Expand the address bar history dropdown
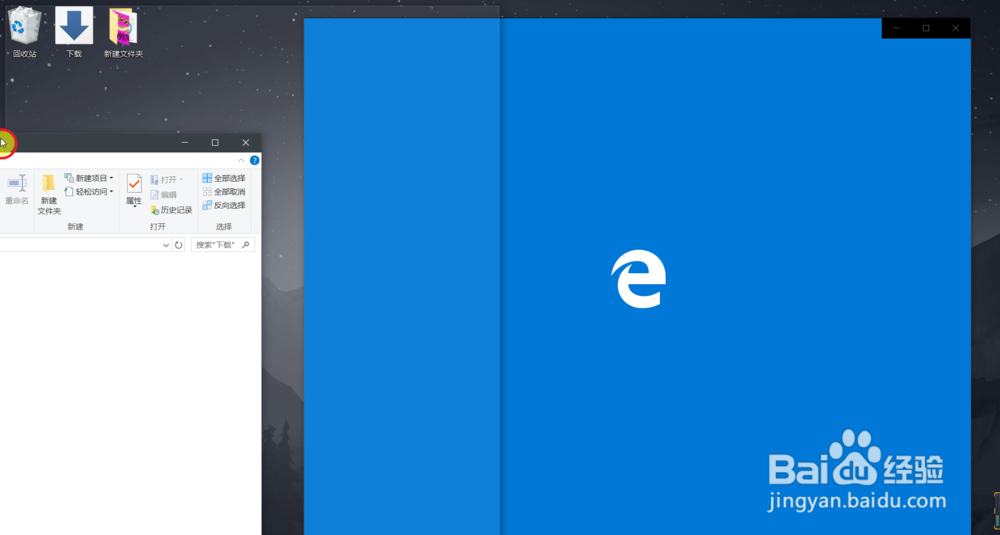This screenshot has height=535, width=1000. (x=166, y=245)
